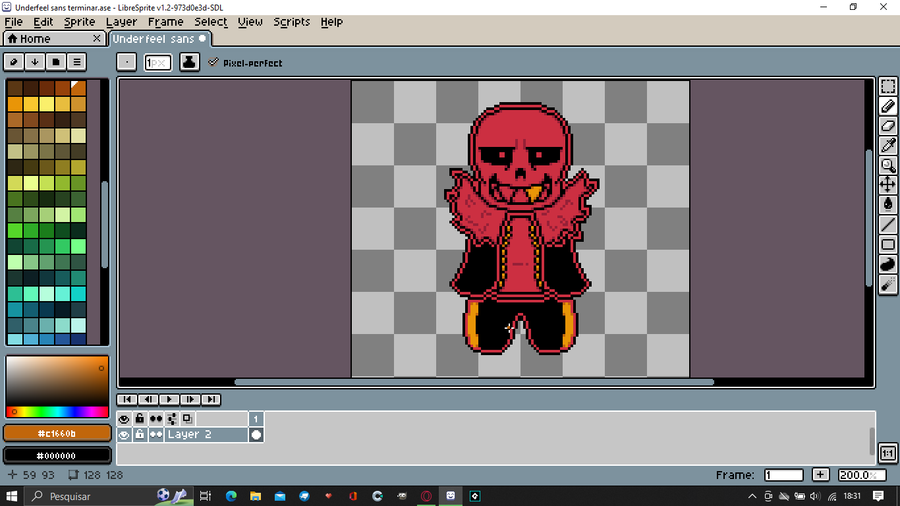
Task: Go to the last frame
Action: click(211, 399)
